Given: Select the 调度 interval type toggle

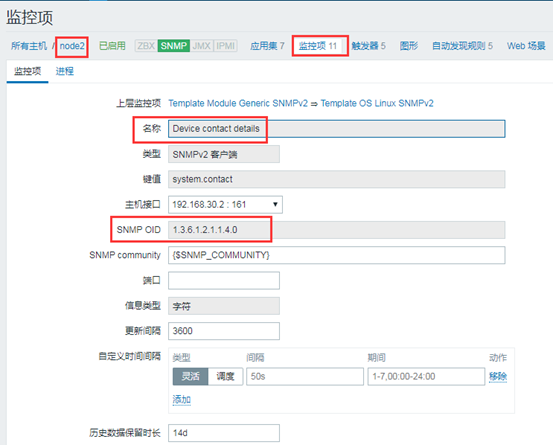Looking at the screenshot, I should tap(225, 376).
